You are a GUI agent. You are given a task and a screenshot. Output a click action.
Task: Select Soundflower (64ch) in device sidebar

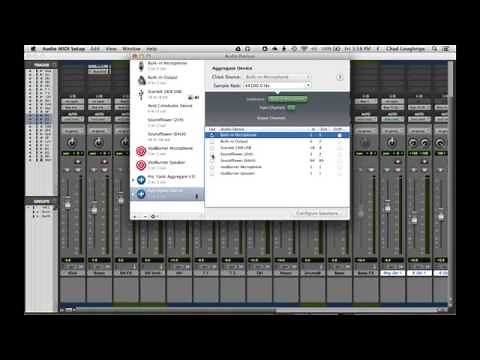(x=167, y=136)
